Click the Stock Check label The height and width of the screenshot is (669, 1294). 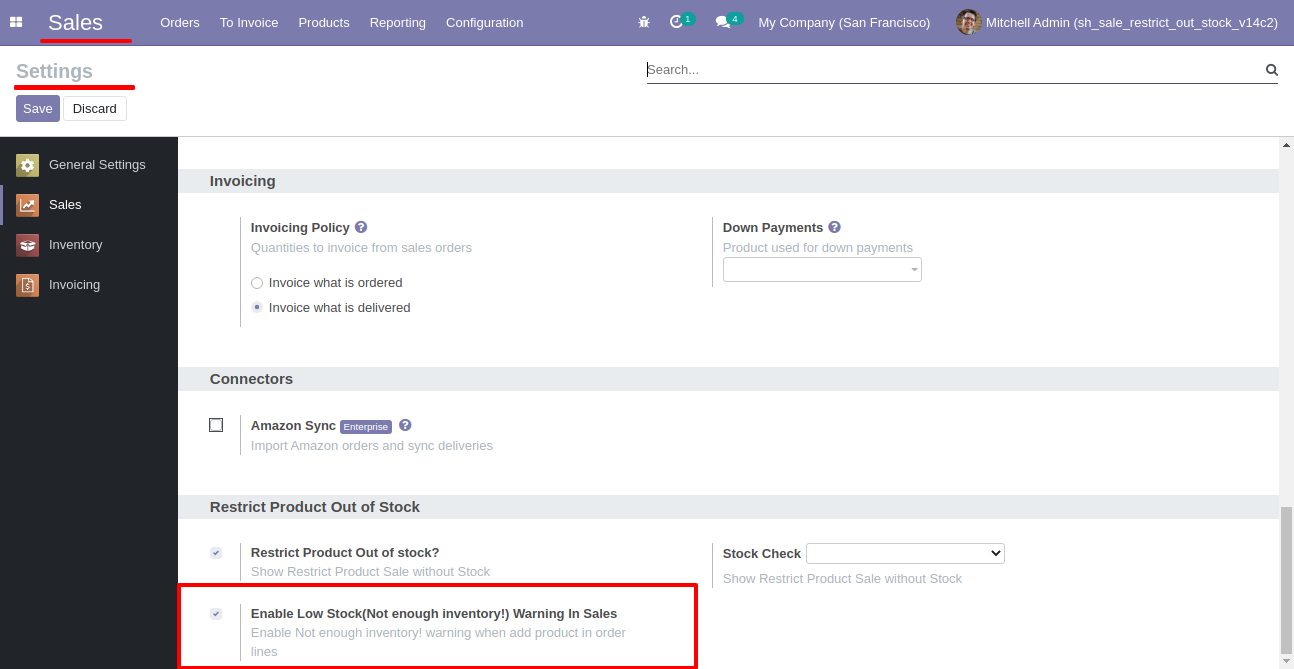click(x=762, y=554)
